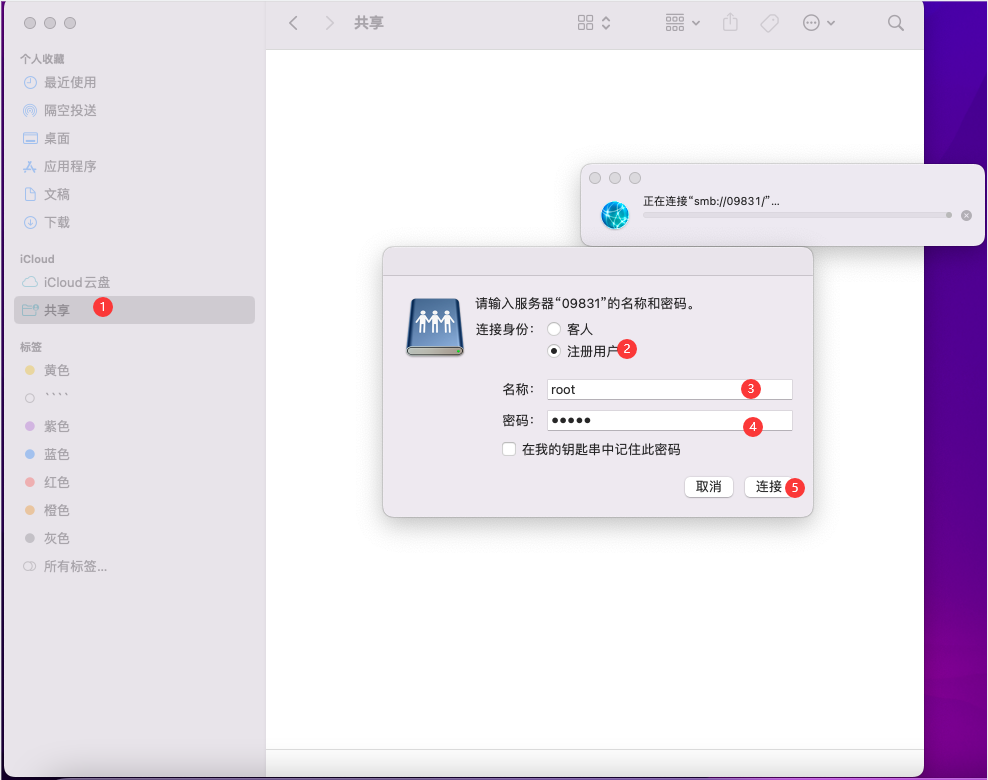Click the 个人收藏 section header

click(42, 59)
